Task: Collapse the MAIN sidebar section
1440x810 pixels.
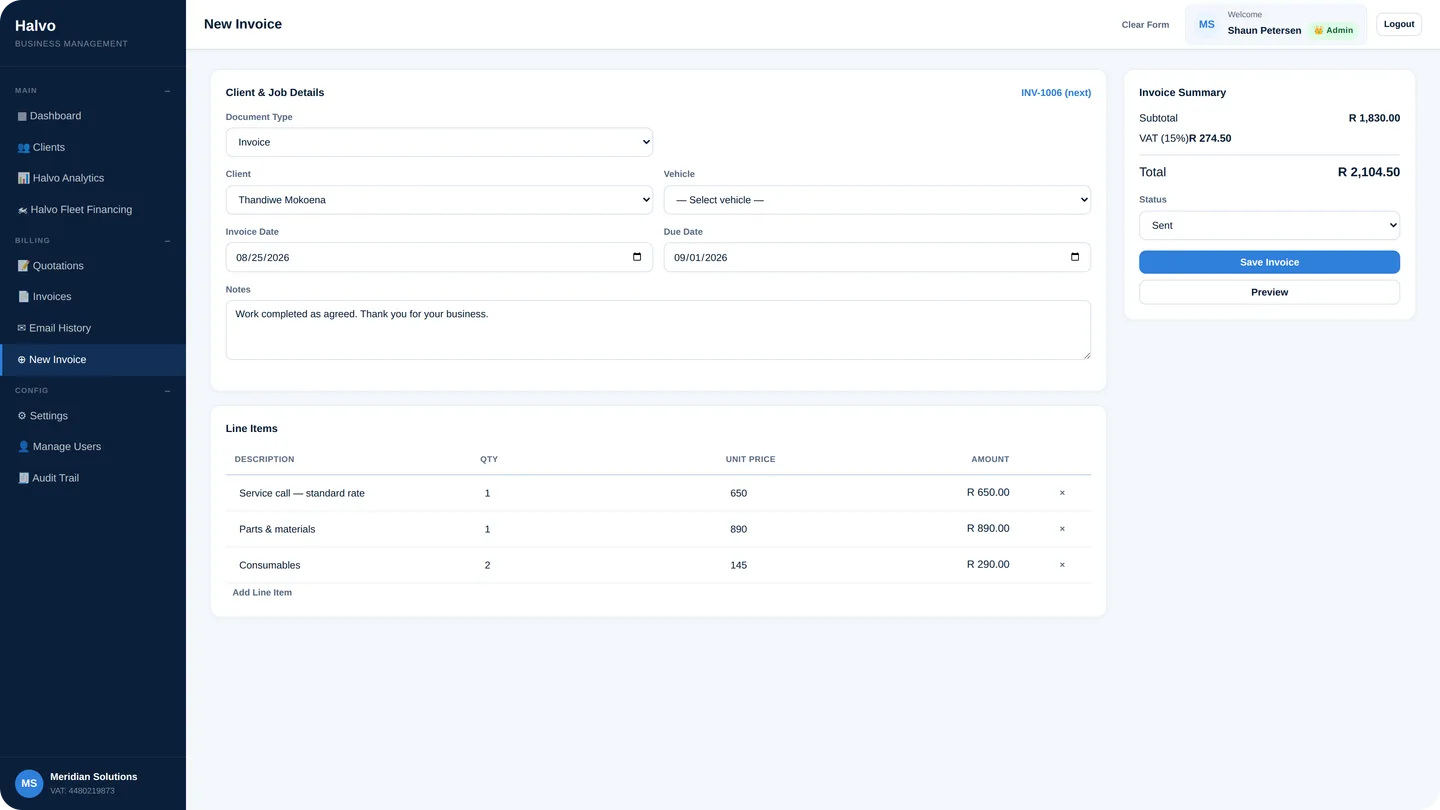Action: (167, 91)
